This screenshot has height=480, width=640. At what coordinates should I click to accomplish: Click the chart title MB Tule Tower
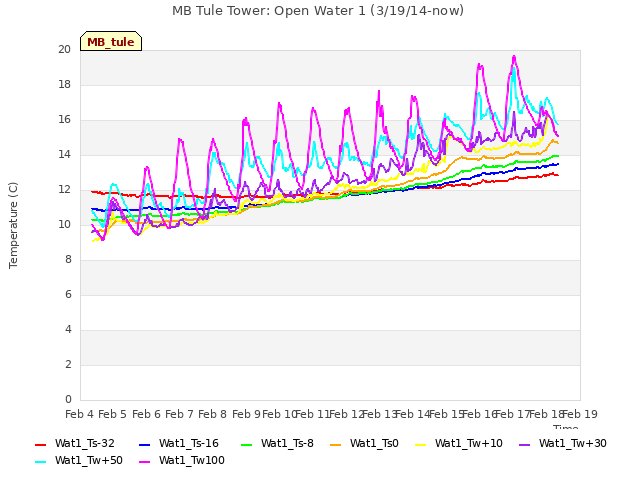click(x=318, y=11)
